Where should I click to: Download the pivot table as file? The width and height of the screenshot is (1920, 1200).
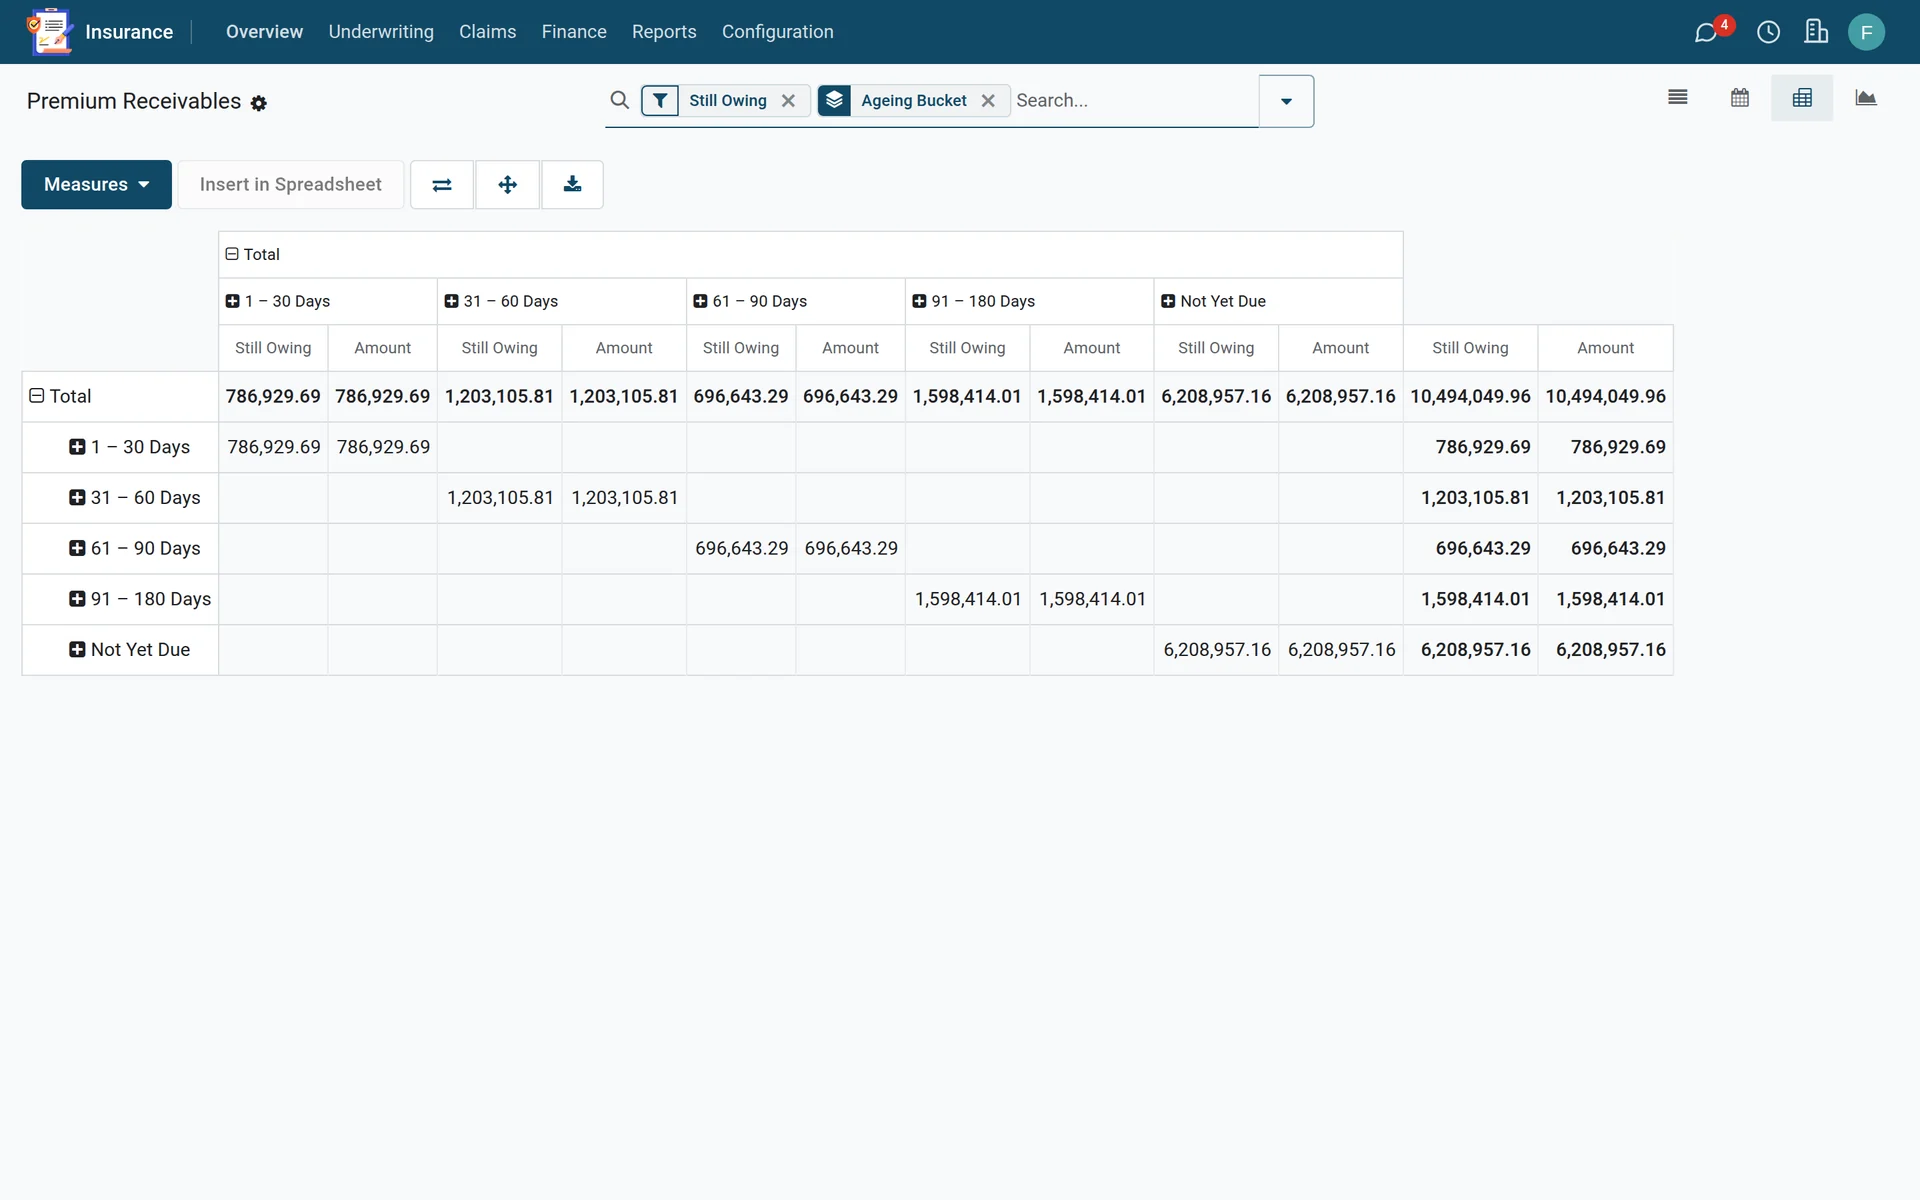(x=572, y=185)
